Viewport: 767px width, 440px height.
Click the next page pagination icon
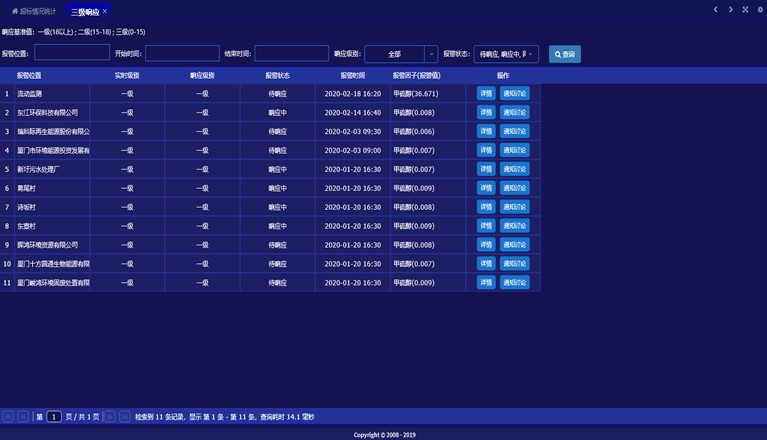110,416
